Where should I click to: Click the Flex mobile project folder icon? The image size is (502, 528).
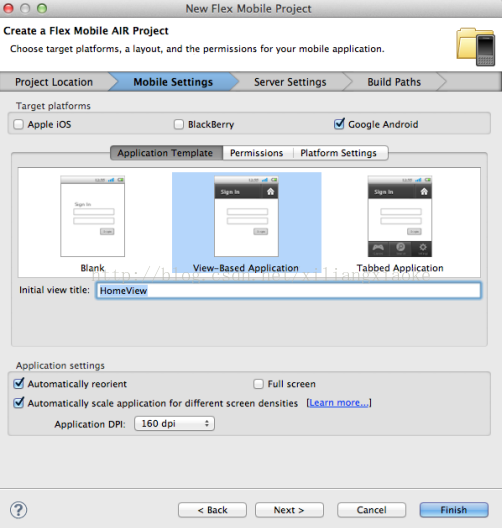pos(476,47)
